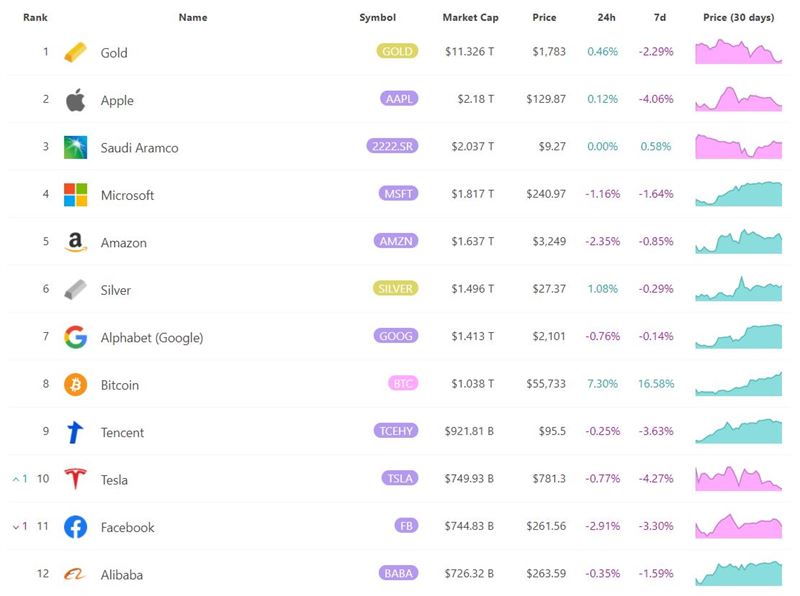Open the Tesla company link
The height and width of the screenshot is (596, 800).
[x=114, y=480]
